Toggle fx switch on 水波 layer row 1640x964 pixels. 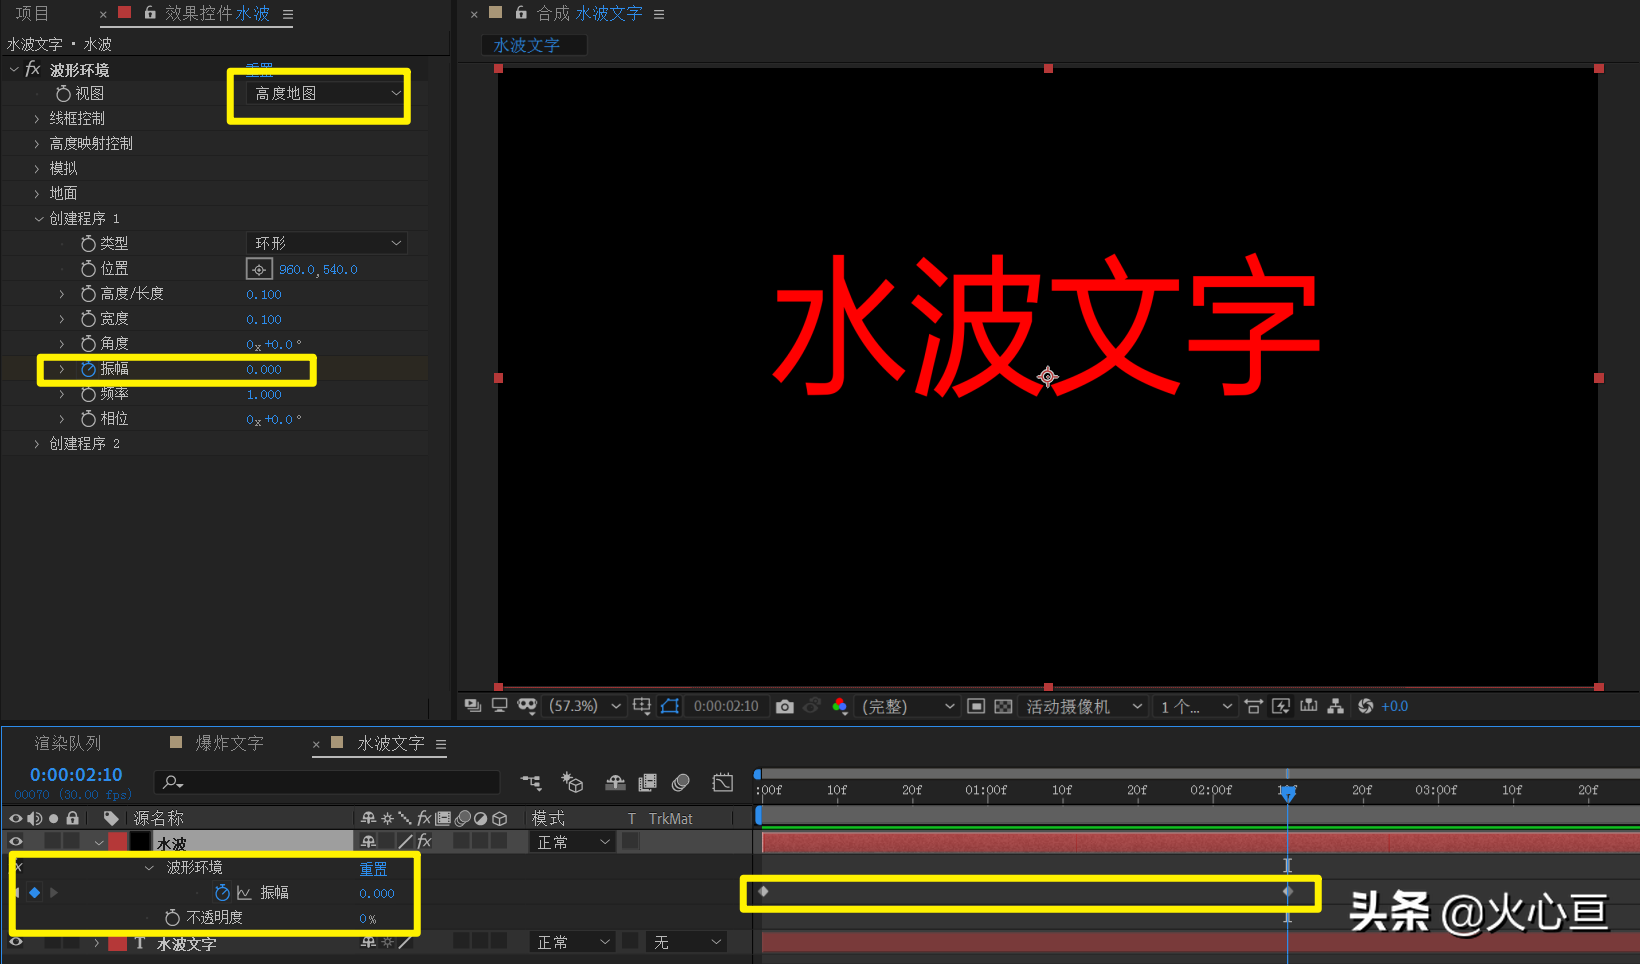coord(424,842)
